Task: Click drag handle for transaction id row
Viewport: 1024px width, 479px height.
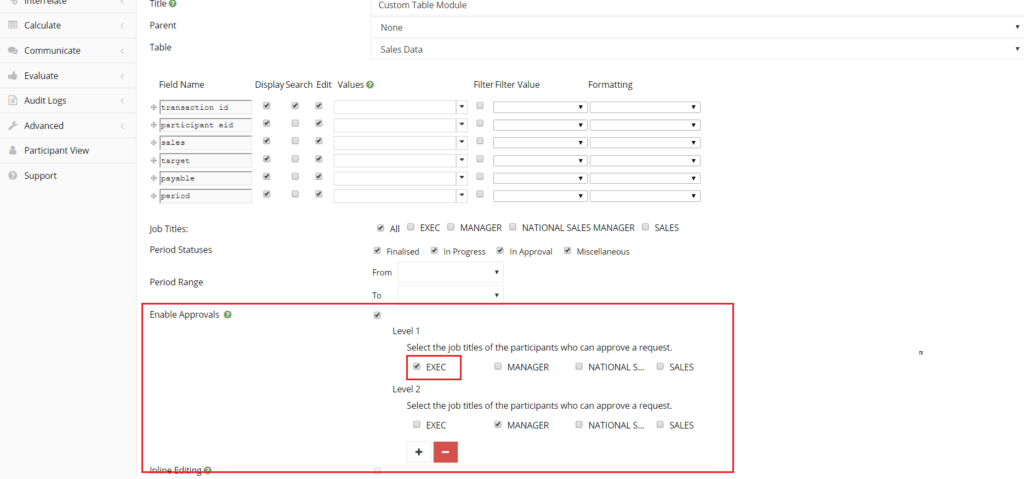Action: 154,107
